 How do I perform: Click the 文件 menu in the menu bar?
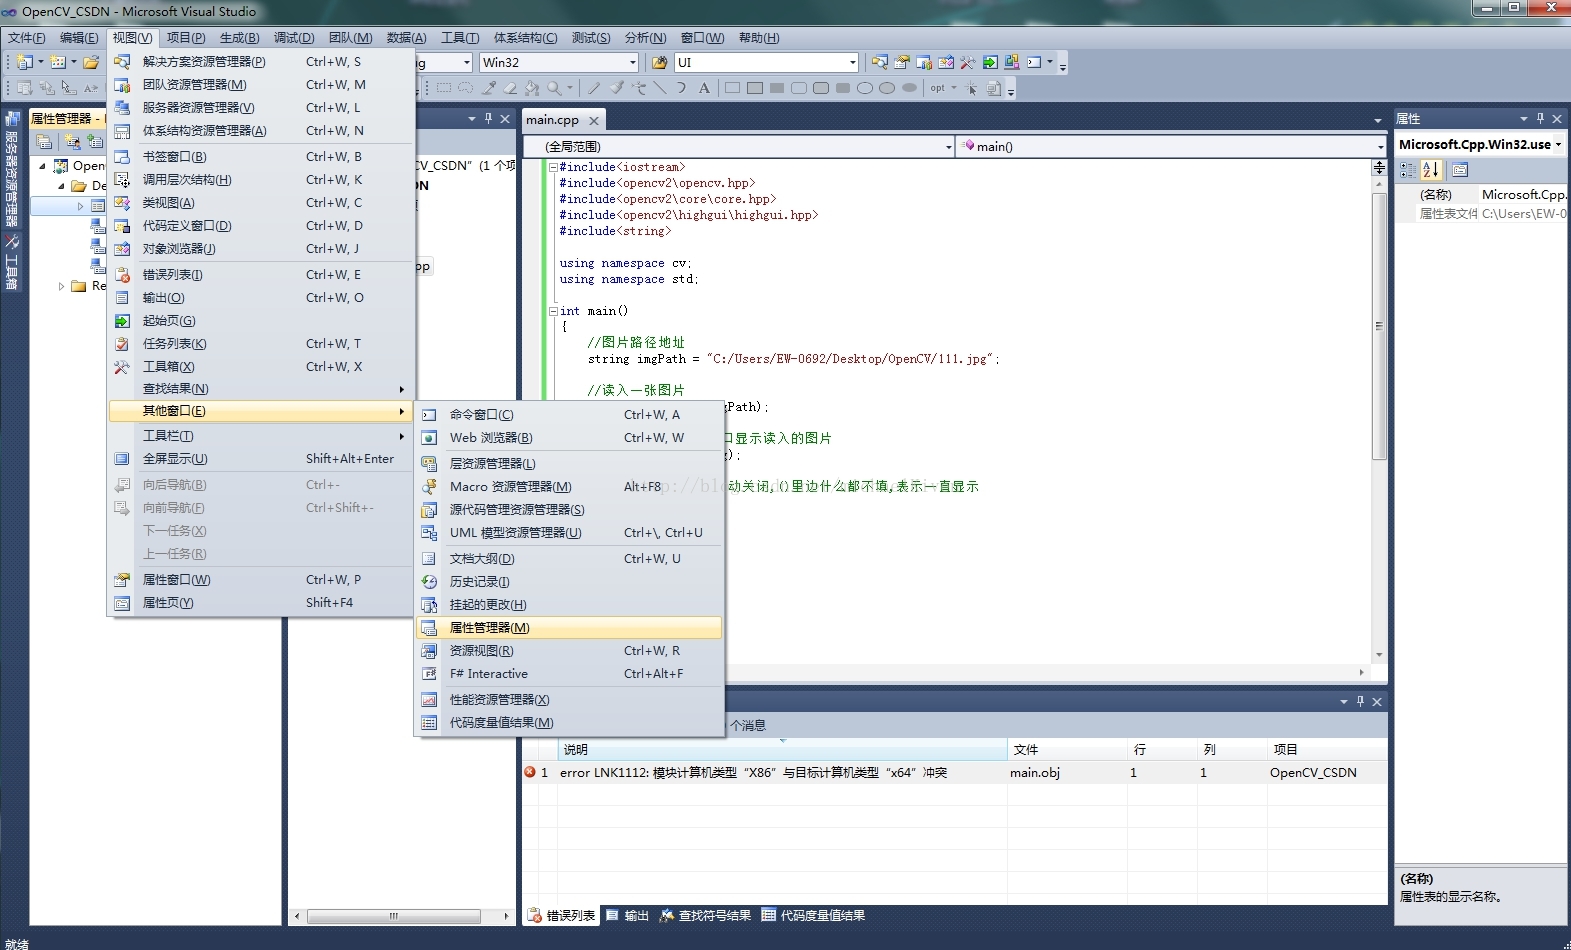[27, 37]
